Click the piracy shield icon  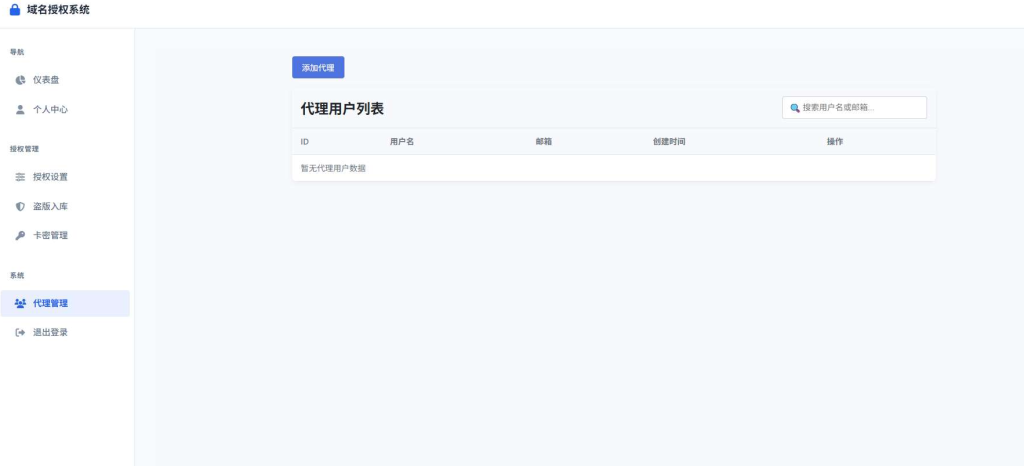tap(20, 206)
